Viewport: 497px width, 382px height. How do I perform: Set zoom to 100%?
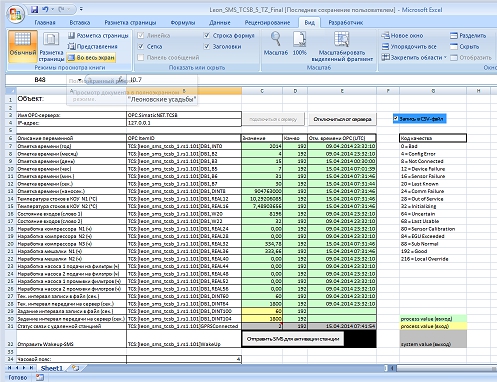coord(299,44)
